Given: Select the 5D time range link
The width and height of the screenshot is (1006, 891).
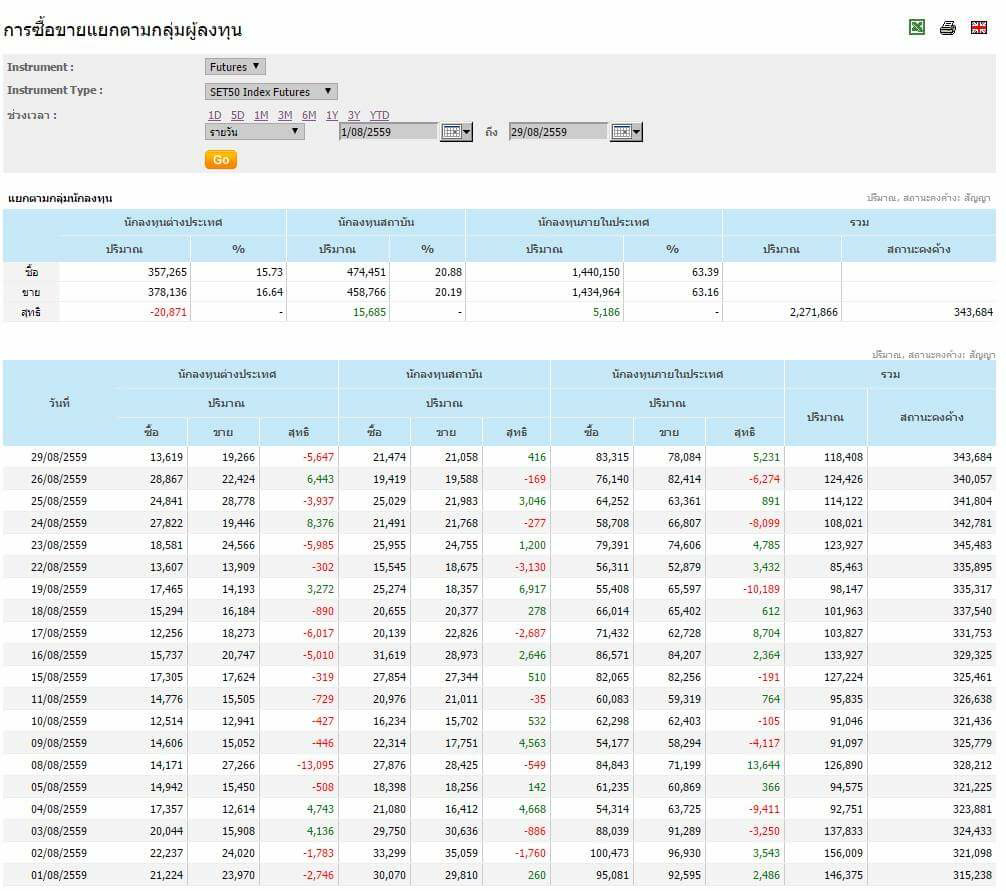Looking at the screenshot, I should tap(237, 115).
